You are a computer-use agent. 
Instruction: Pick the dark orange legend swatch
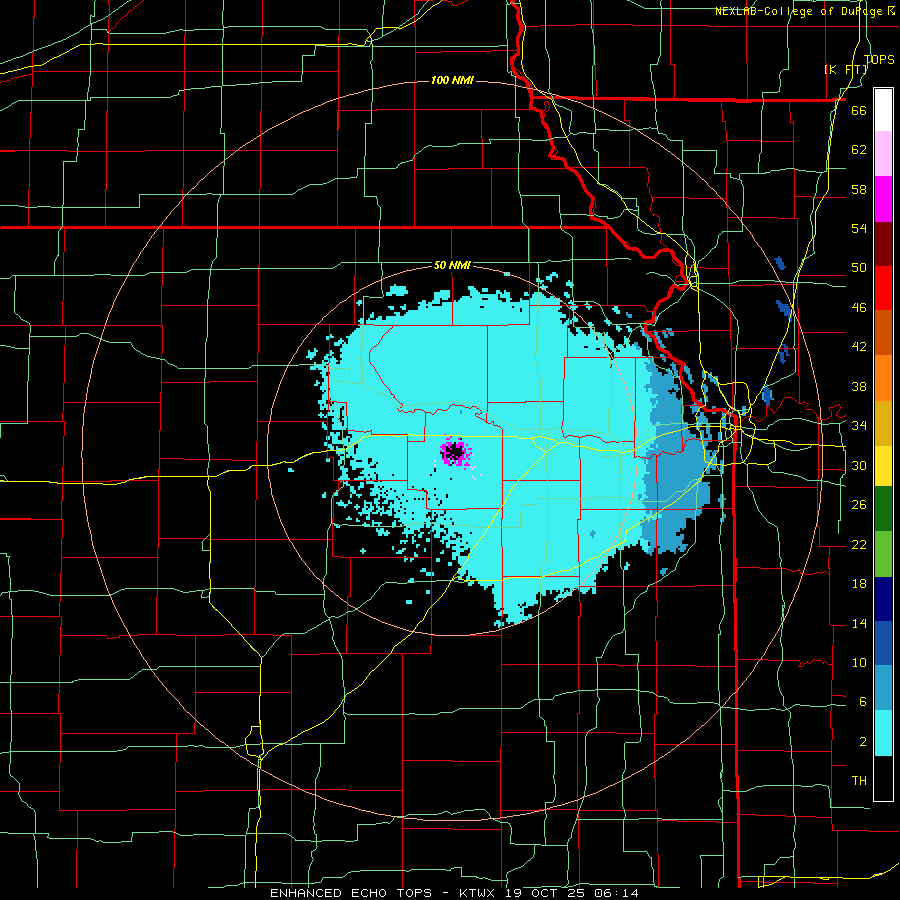click(883, 333)
